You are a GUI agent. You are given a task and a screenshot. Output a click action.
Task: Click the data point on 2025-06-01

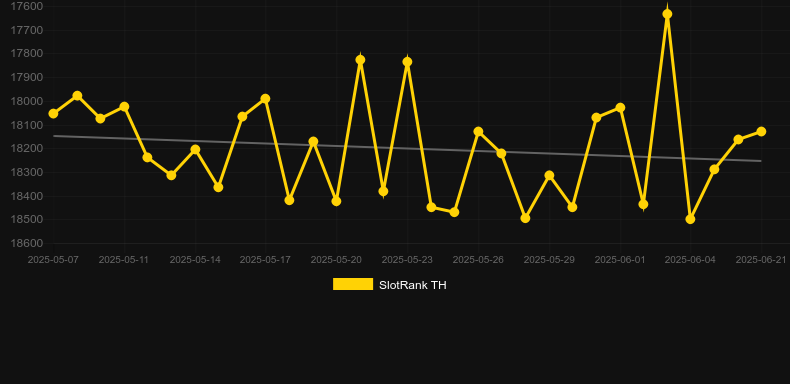[x=620, y=108]
